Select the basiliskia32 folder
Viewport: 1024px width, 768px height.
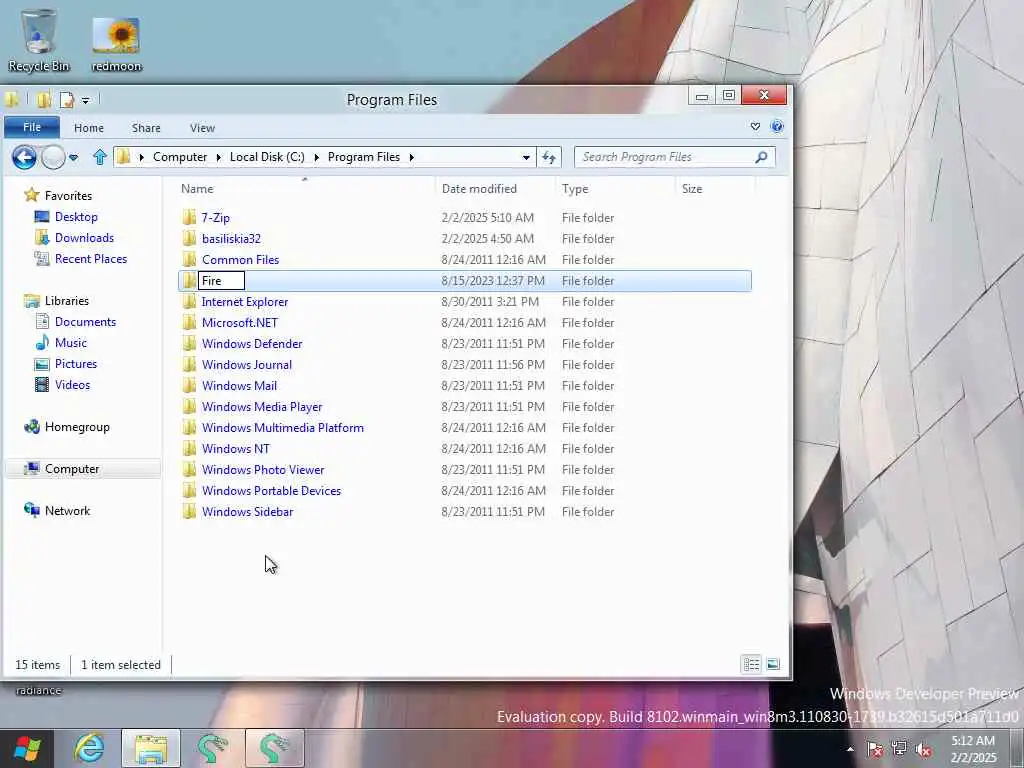pyautogui.click(x=231, y=238)
